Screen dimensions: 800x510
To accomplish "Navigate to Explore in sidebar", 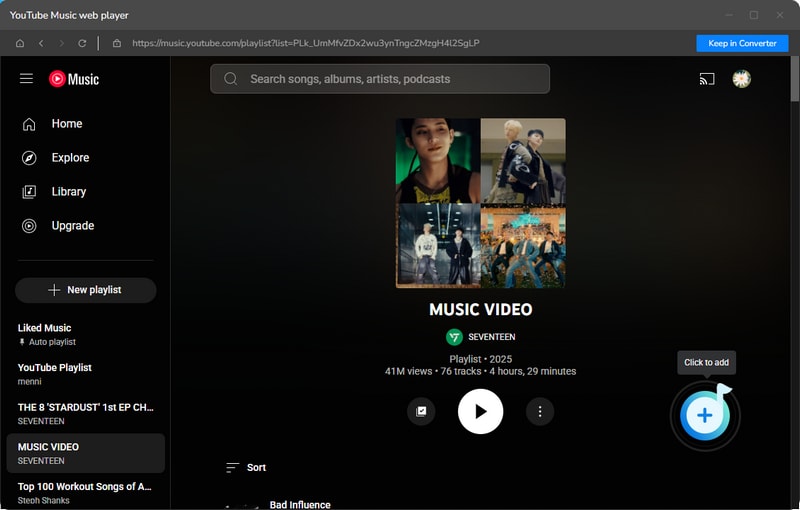I will (x=70, y=158).
